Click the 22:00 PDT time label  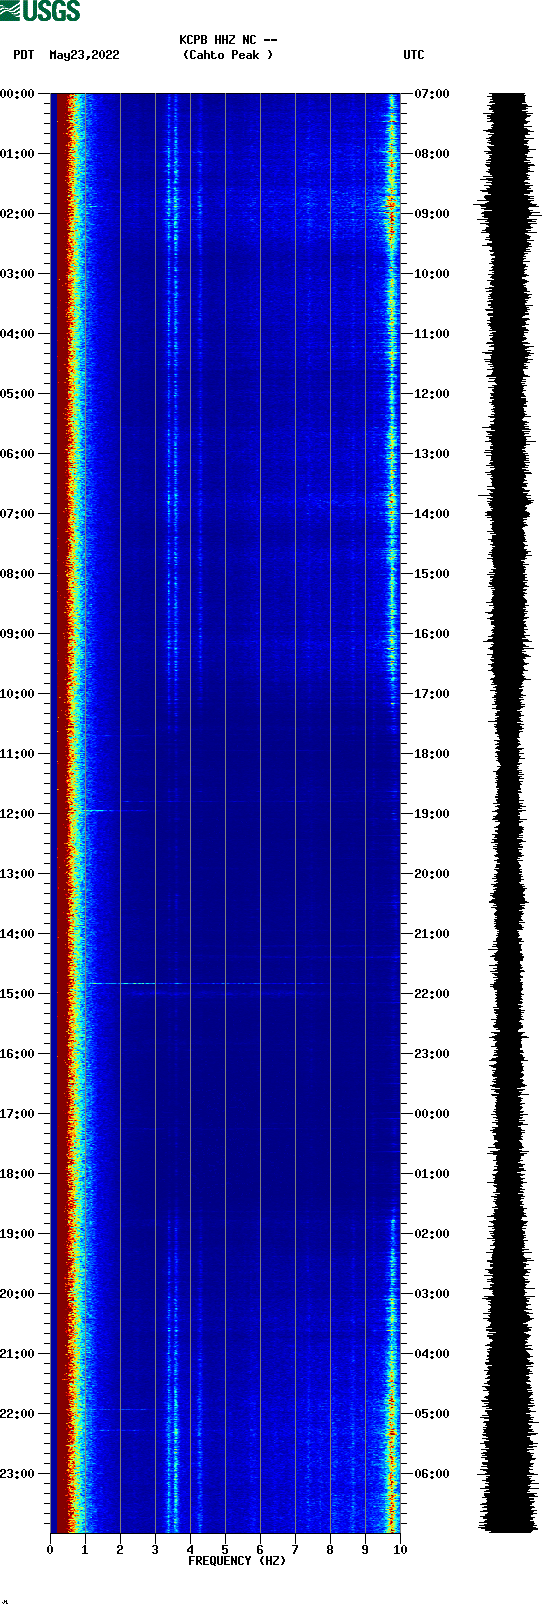[x=18, y=1414]
